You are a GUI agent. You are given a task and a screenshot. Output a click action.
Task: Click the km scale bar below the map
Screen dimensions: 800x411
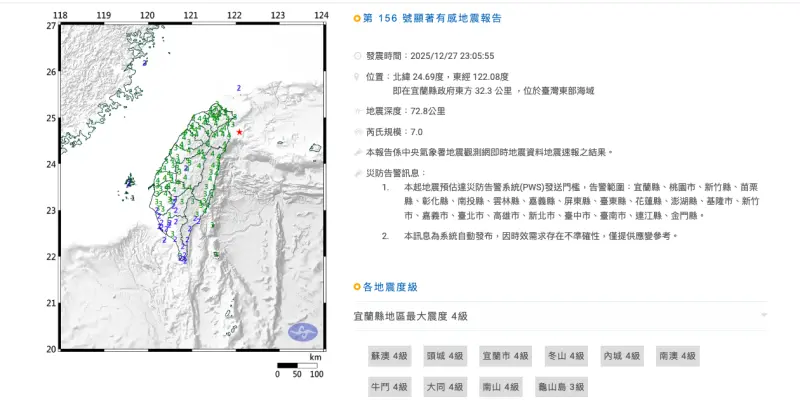(x=296, y=364)
